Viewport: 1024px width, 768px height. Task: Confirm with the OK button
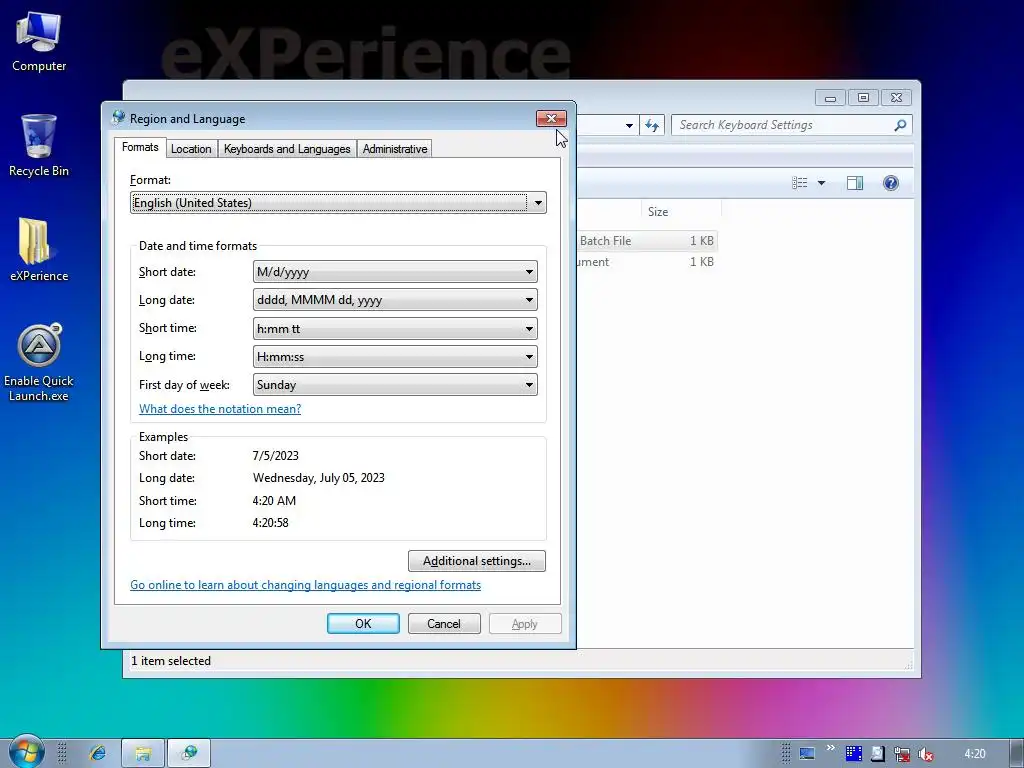tap(363, 624)
